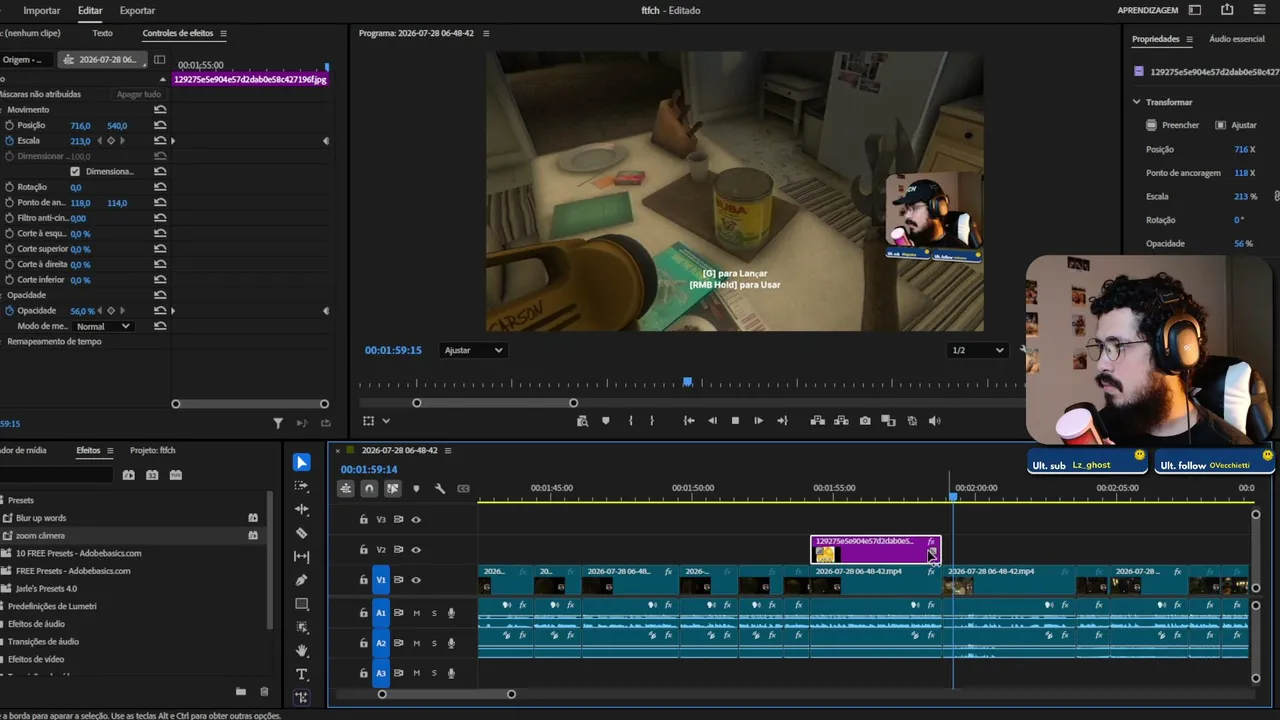Export frame with camera icon
The image size is (1280, 720).
[x=865, y=421]
